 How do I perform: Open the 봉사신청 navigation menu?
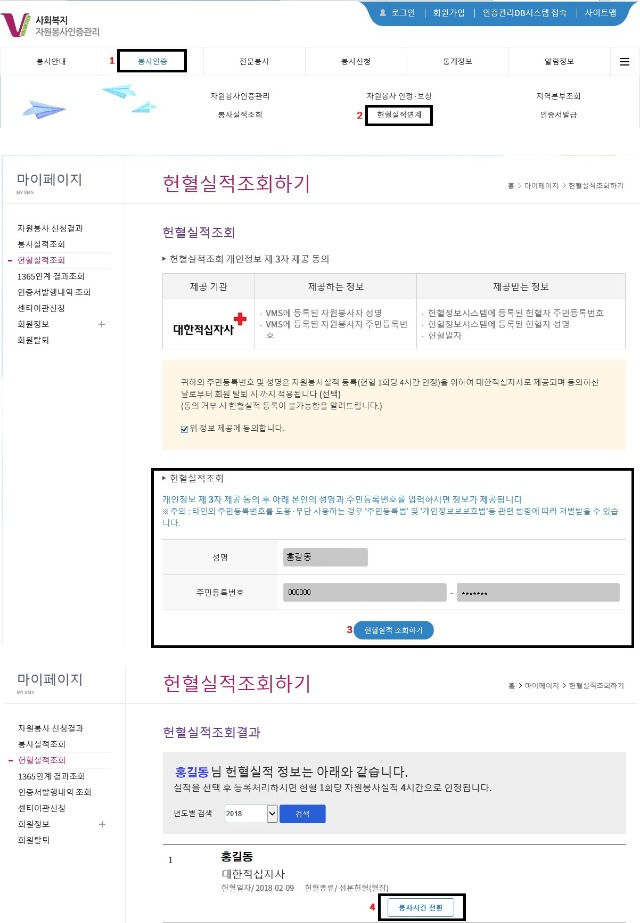point(356,61)
